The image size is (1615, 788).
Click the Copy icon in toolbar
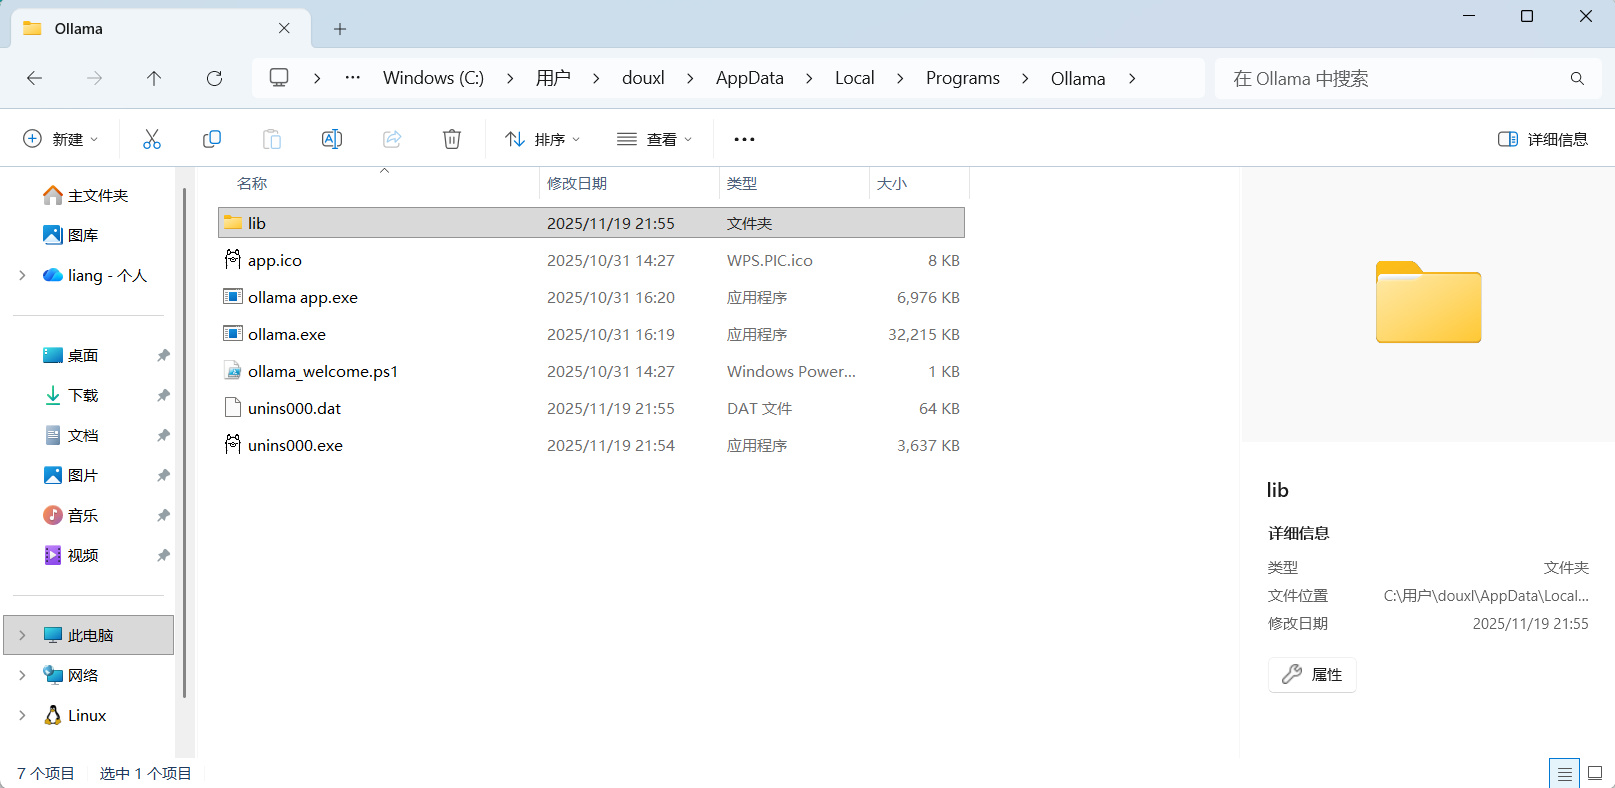[x=212, y=139]
